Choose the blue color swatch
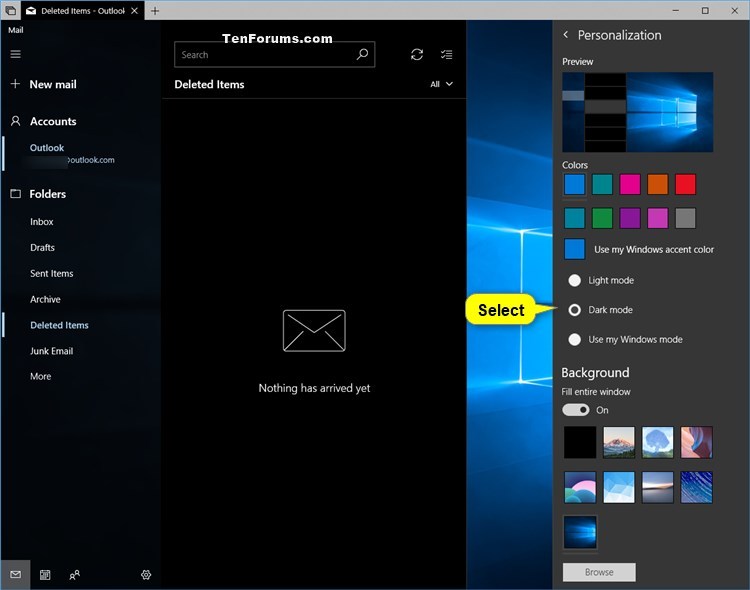Image resolution: width=750 pixels, height=590 pixels. [574, 184]
